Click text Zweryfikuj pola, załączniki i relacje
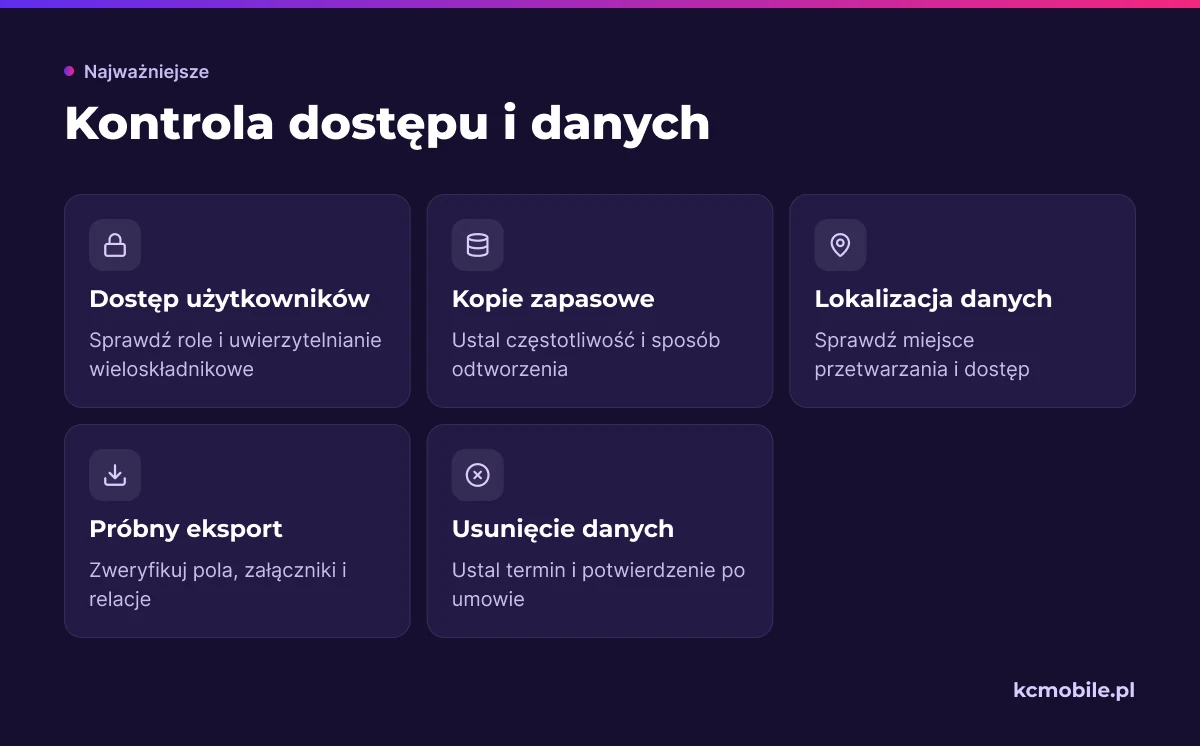 click(218, 585)
